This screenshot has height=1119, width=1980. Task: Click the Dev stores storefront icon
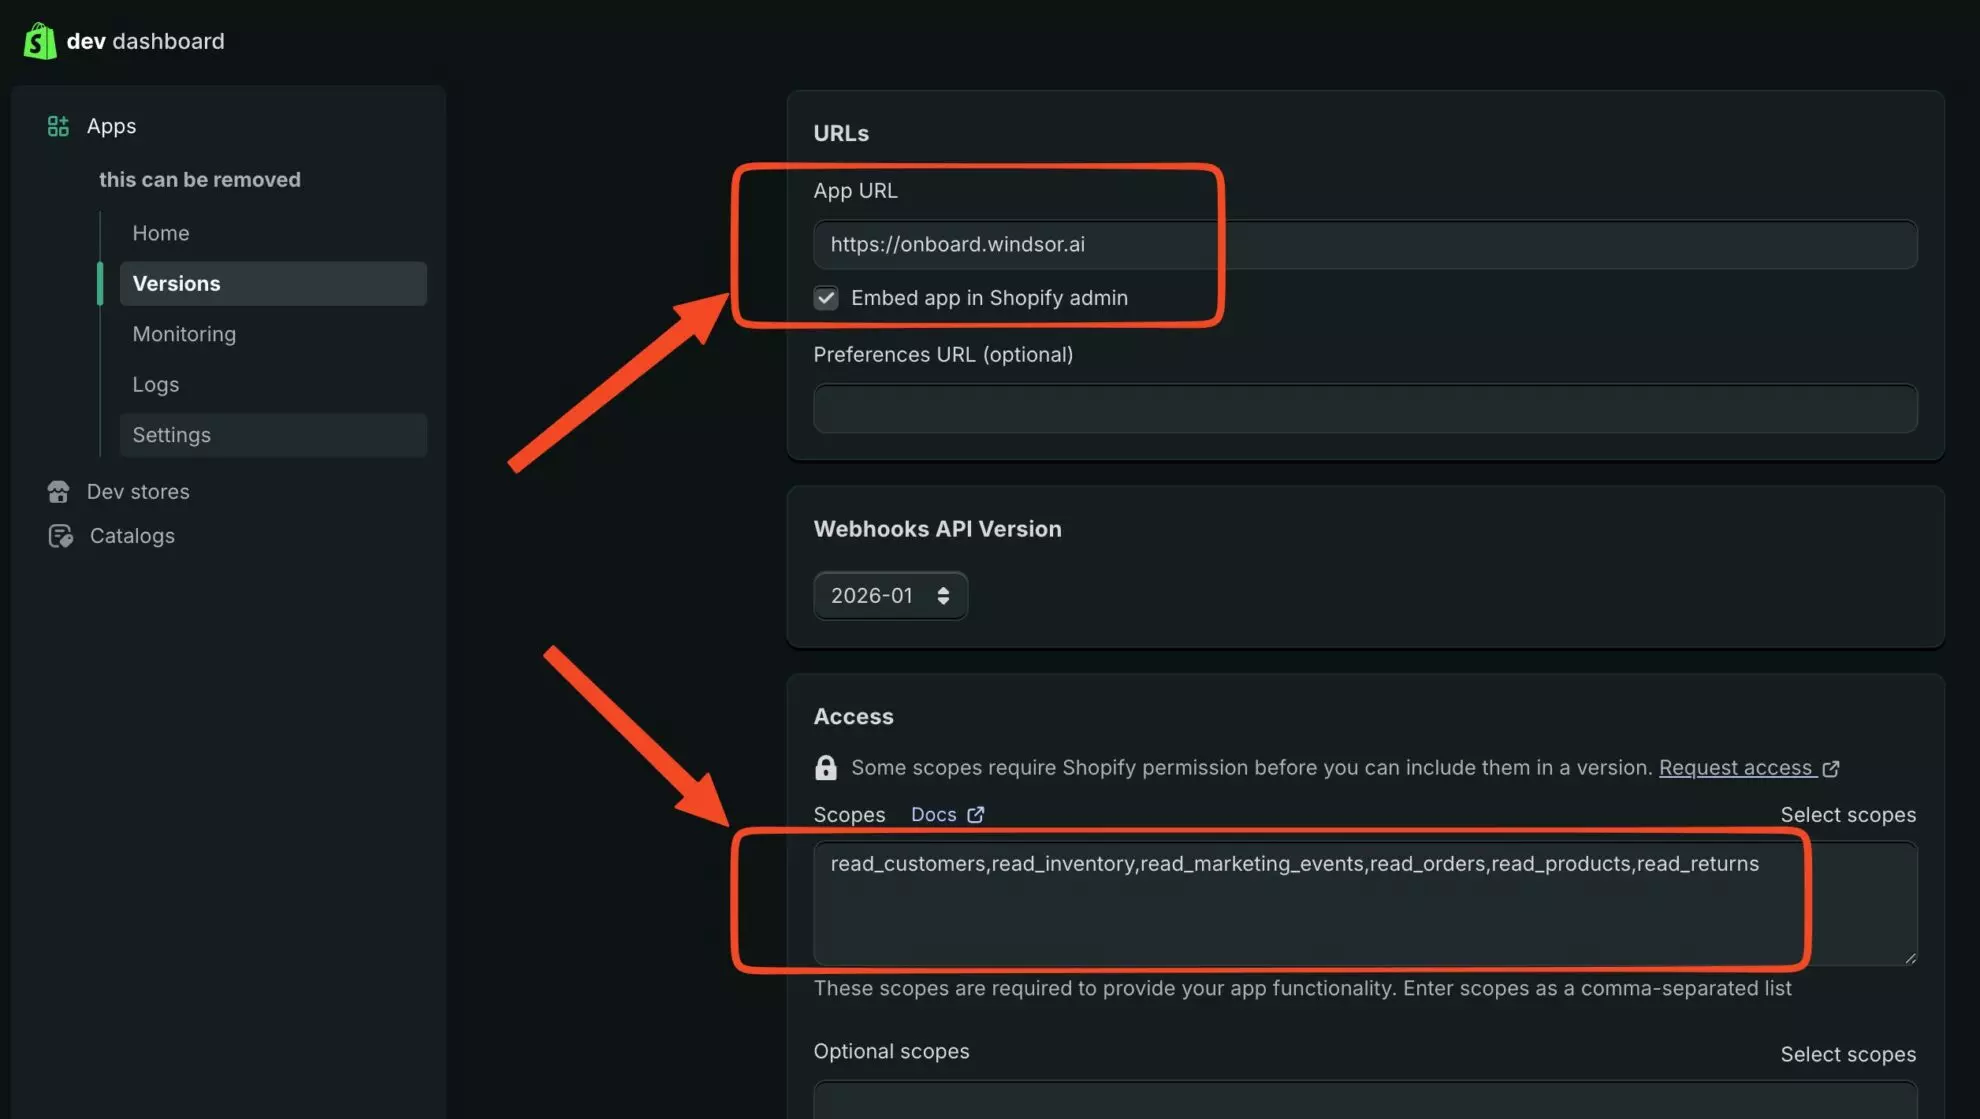click(x=59, y=491)
